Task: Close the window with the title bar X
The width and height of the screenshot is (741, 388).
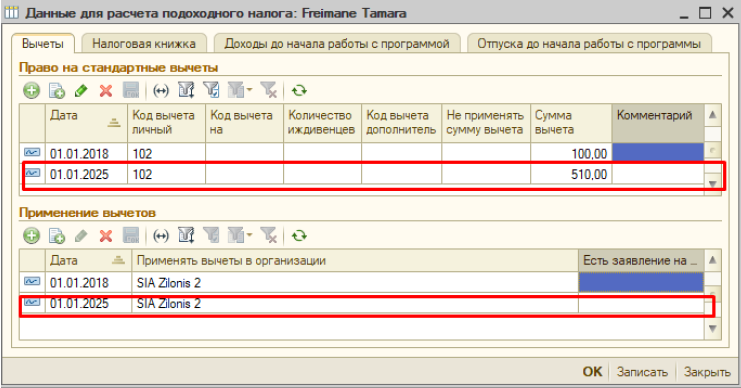Action: click(728, 13)
